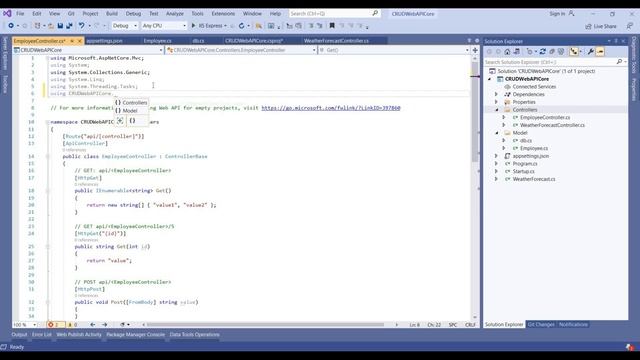Click the Visual Studio logo icon
Screen dimensions: 640x360
(x=7, y=13)
